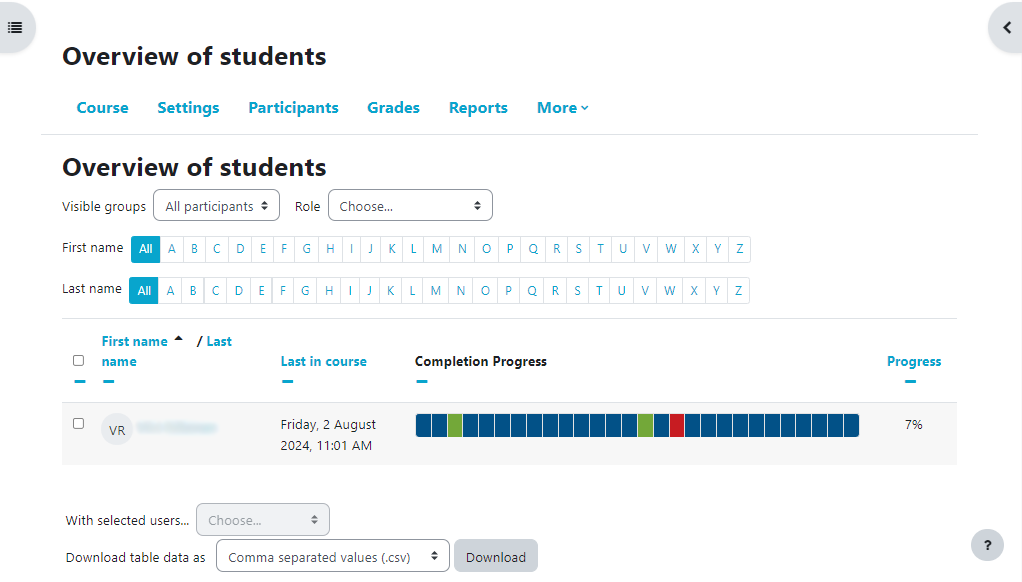The width and height of the screenshot is (1022, 582).
Task: Open the Visible groups dropdown
Action: 216,205
